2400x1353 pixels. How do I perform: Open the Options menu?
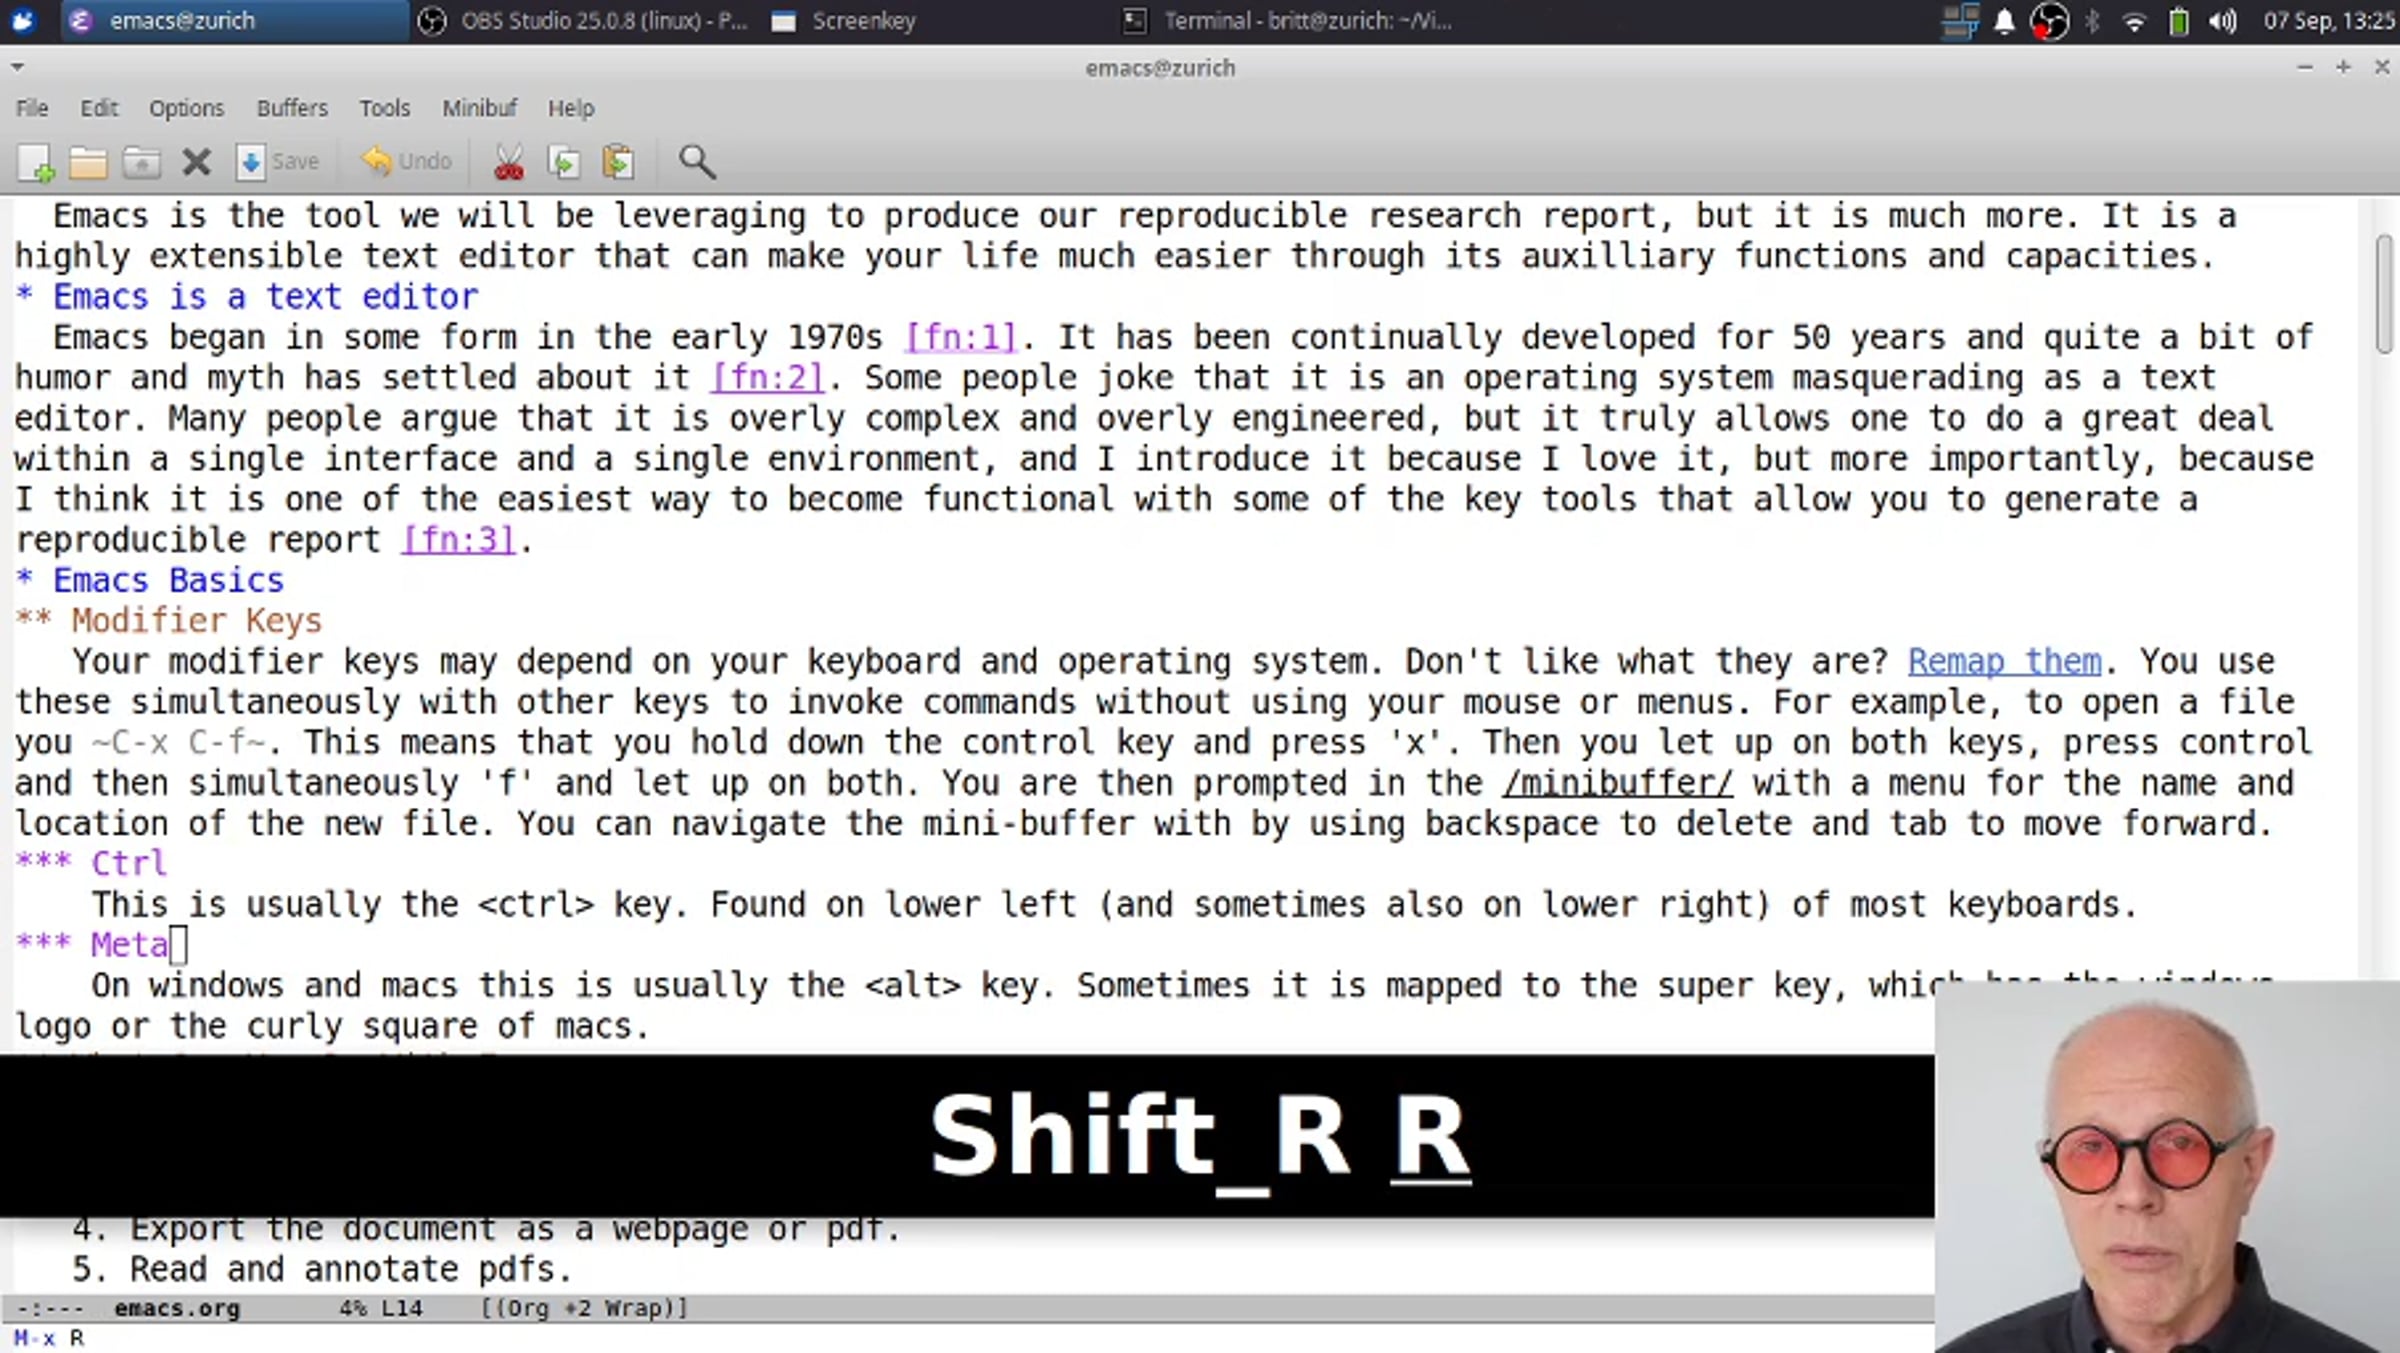[x=186, y=108]
